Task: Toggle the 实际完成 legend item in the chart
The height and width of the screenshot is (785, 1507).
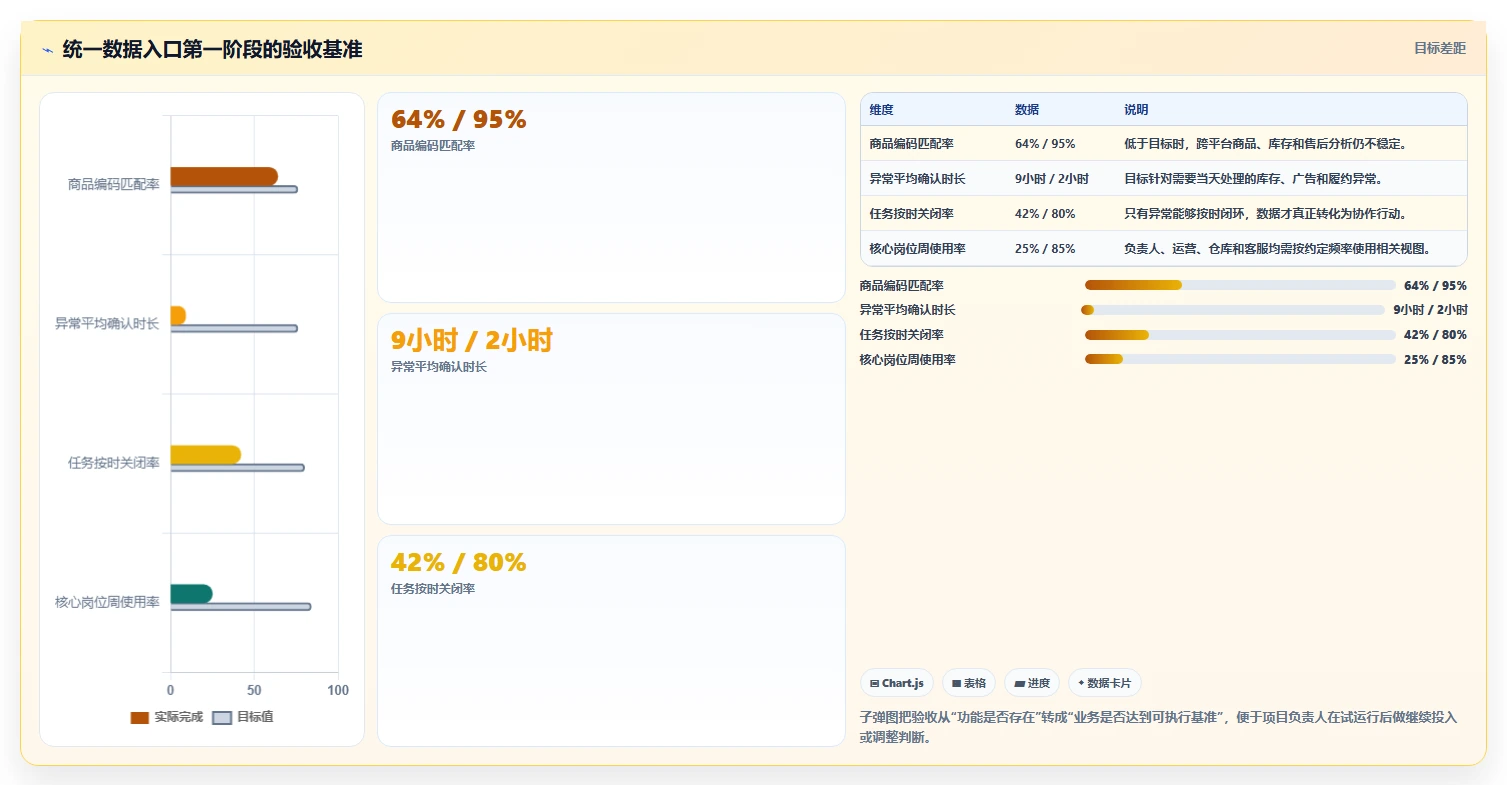Action: [x=167, y=718]
